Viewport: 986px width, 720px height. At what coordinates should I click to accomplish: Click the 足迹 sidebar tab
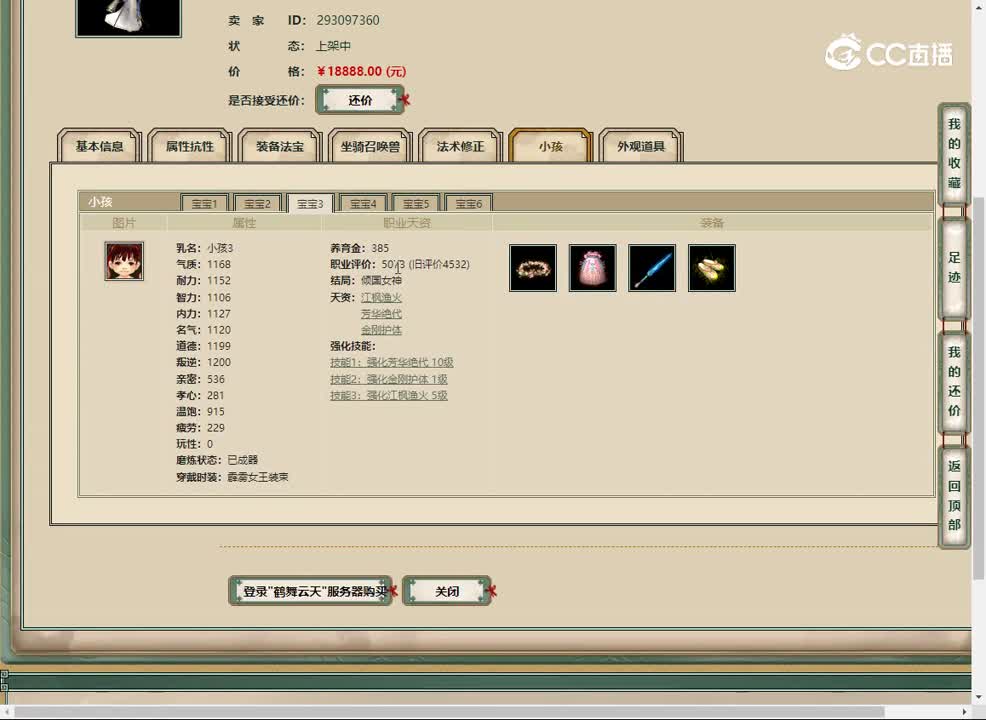(x=952, y=268)
